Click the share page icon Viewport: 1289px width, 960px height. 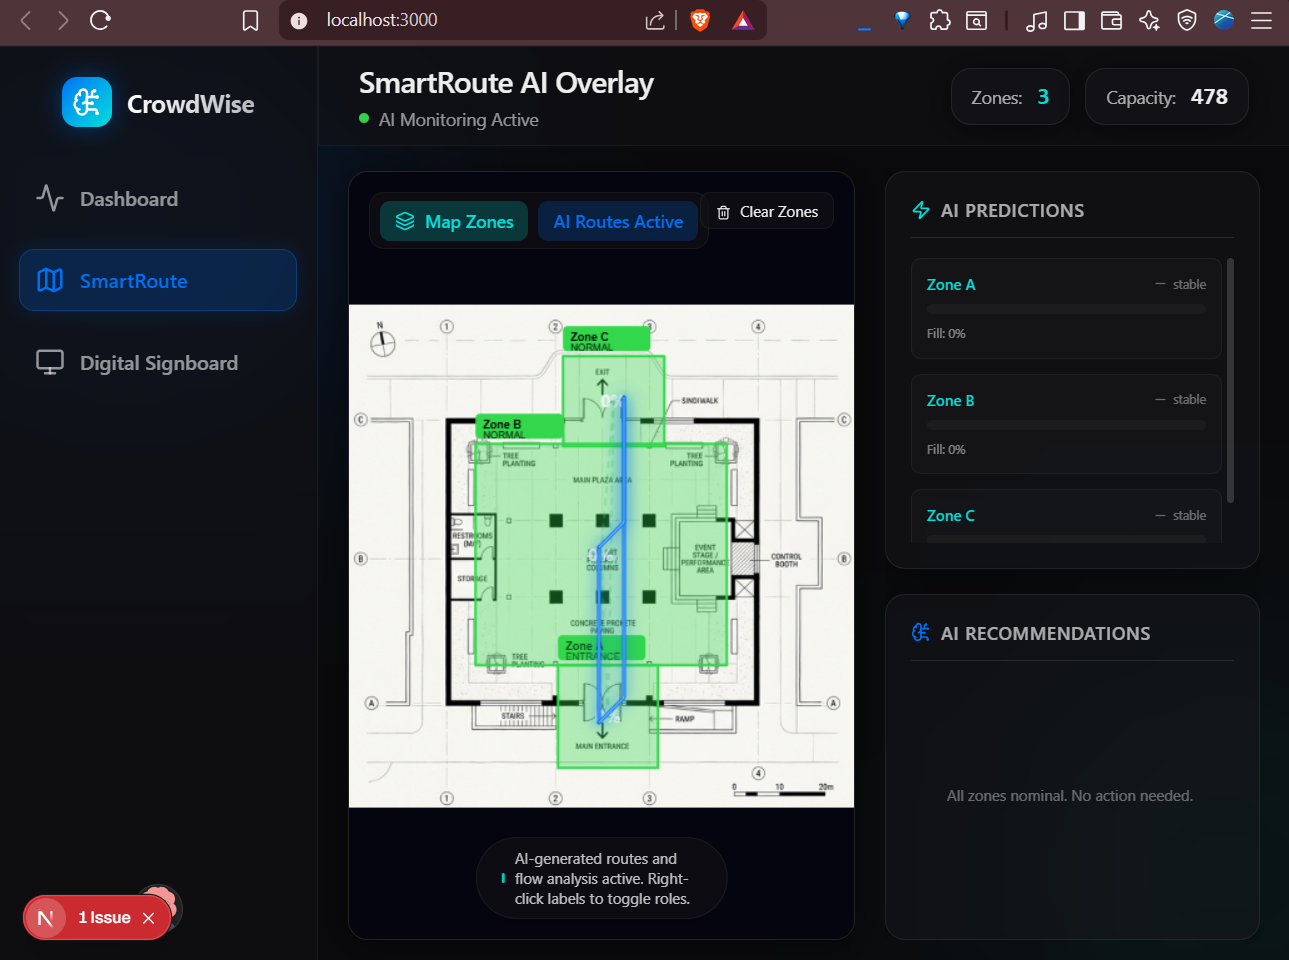(655, 20)
